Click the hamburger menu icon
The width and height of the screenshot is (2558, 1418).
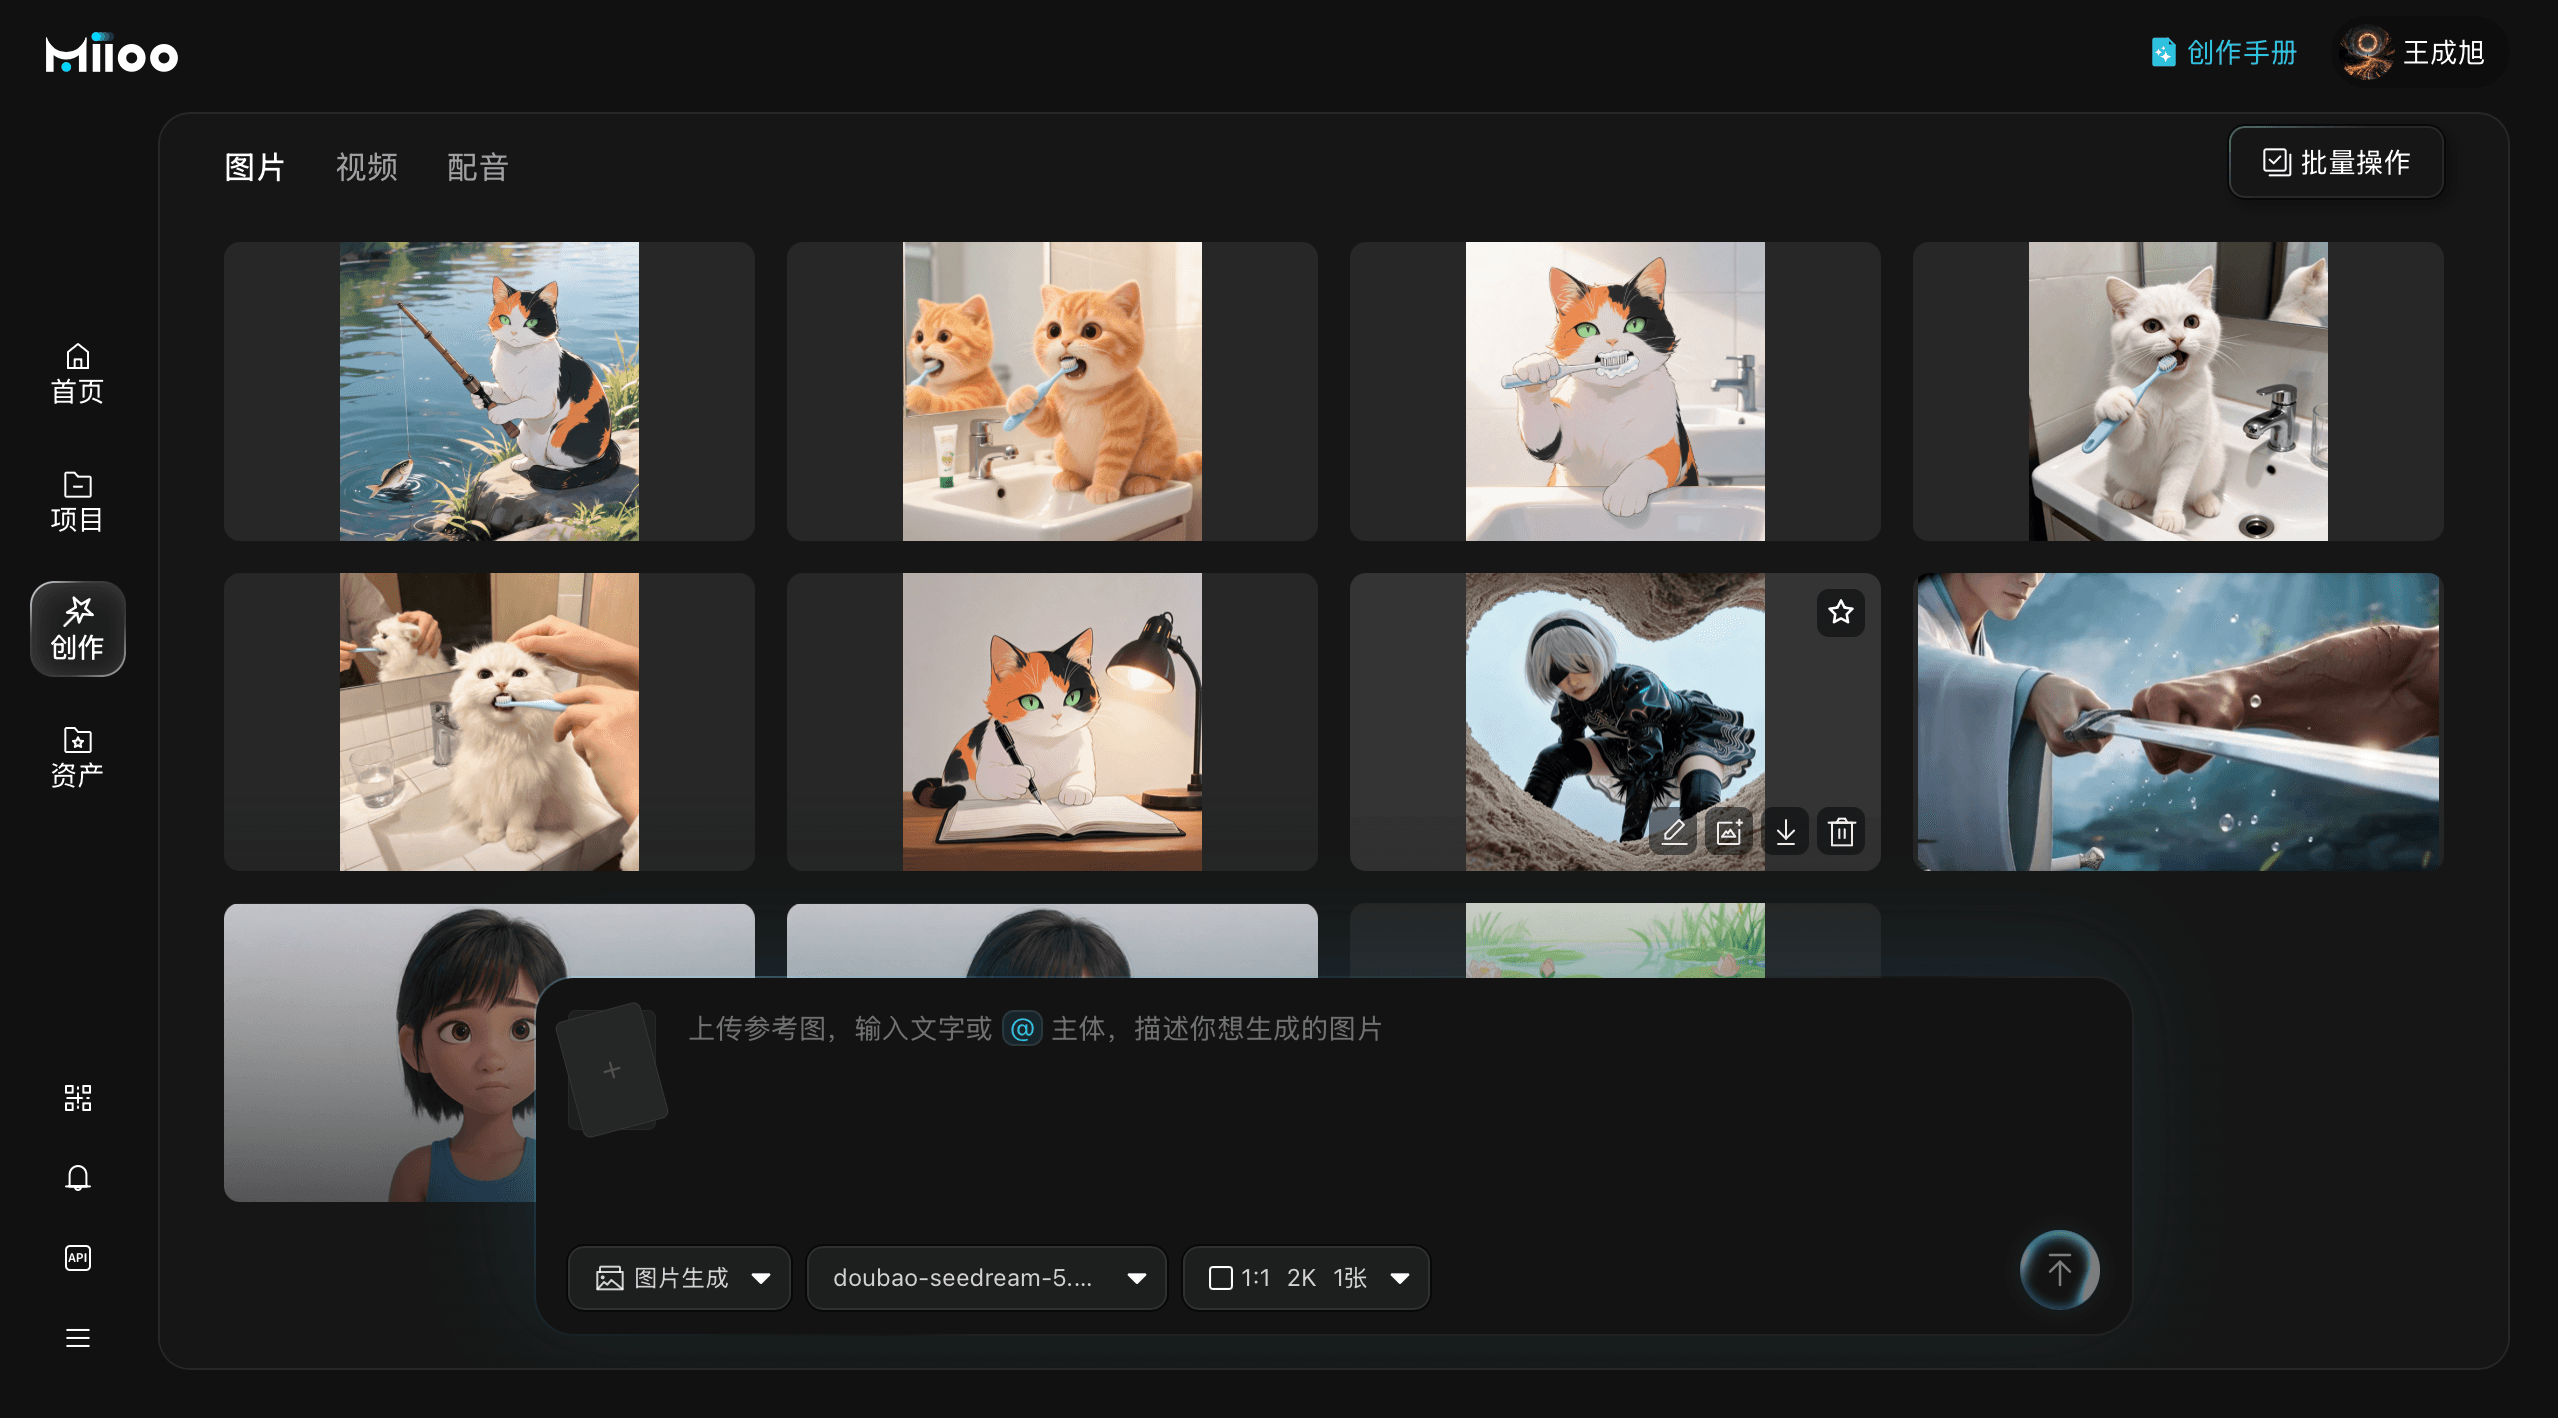point(77,1338)
